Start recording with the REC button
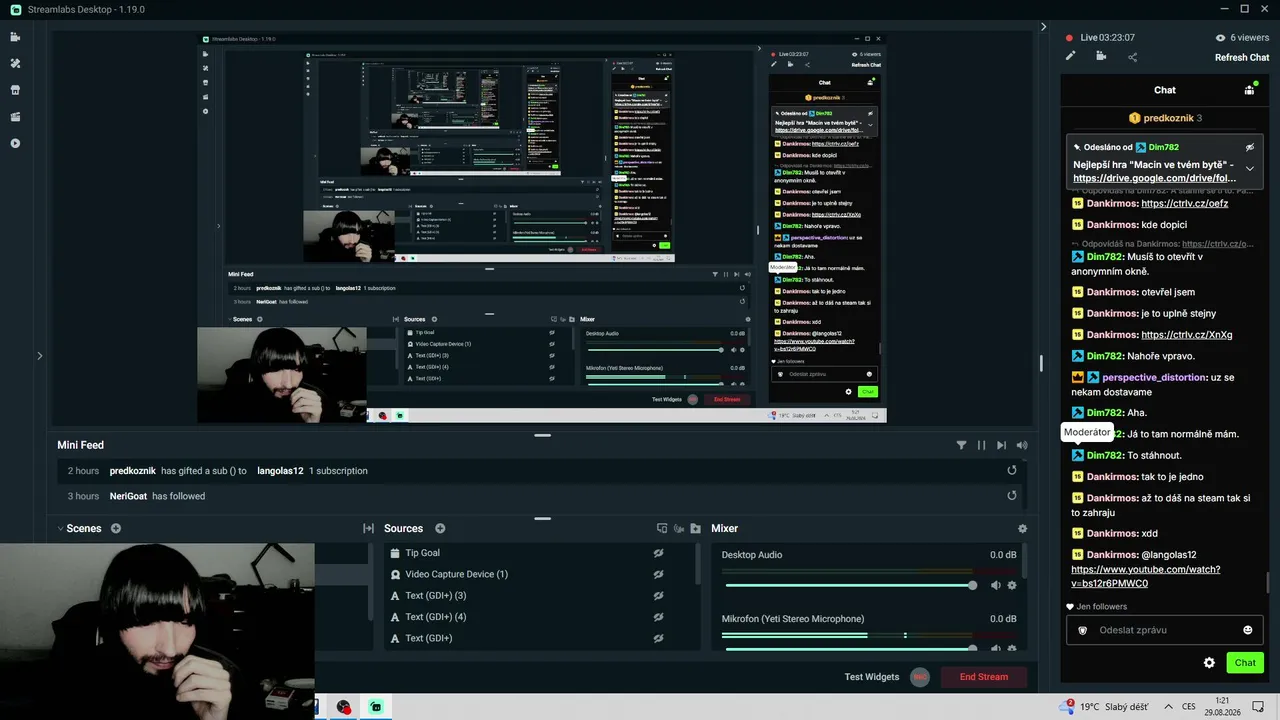Viewport: 1280px width, 720px height. tap(920, 677)
